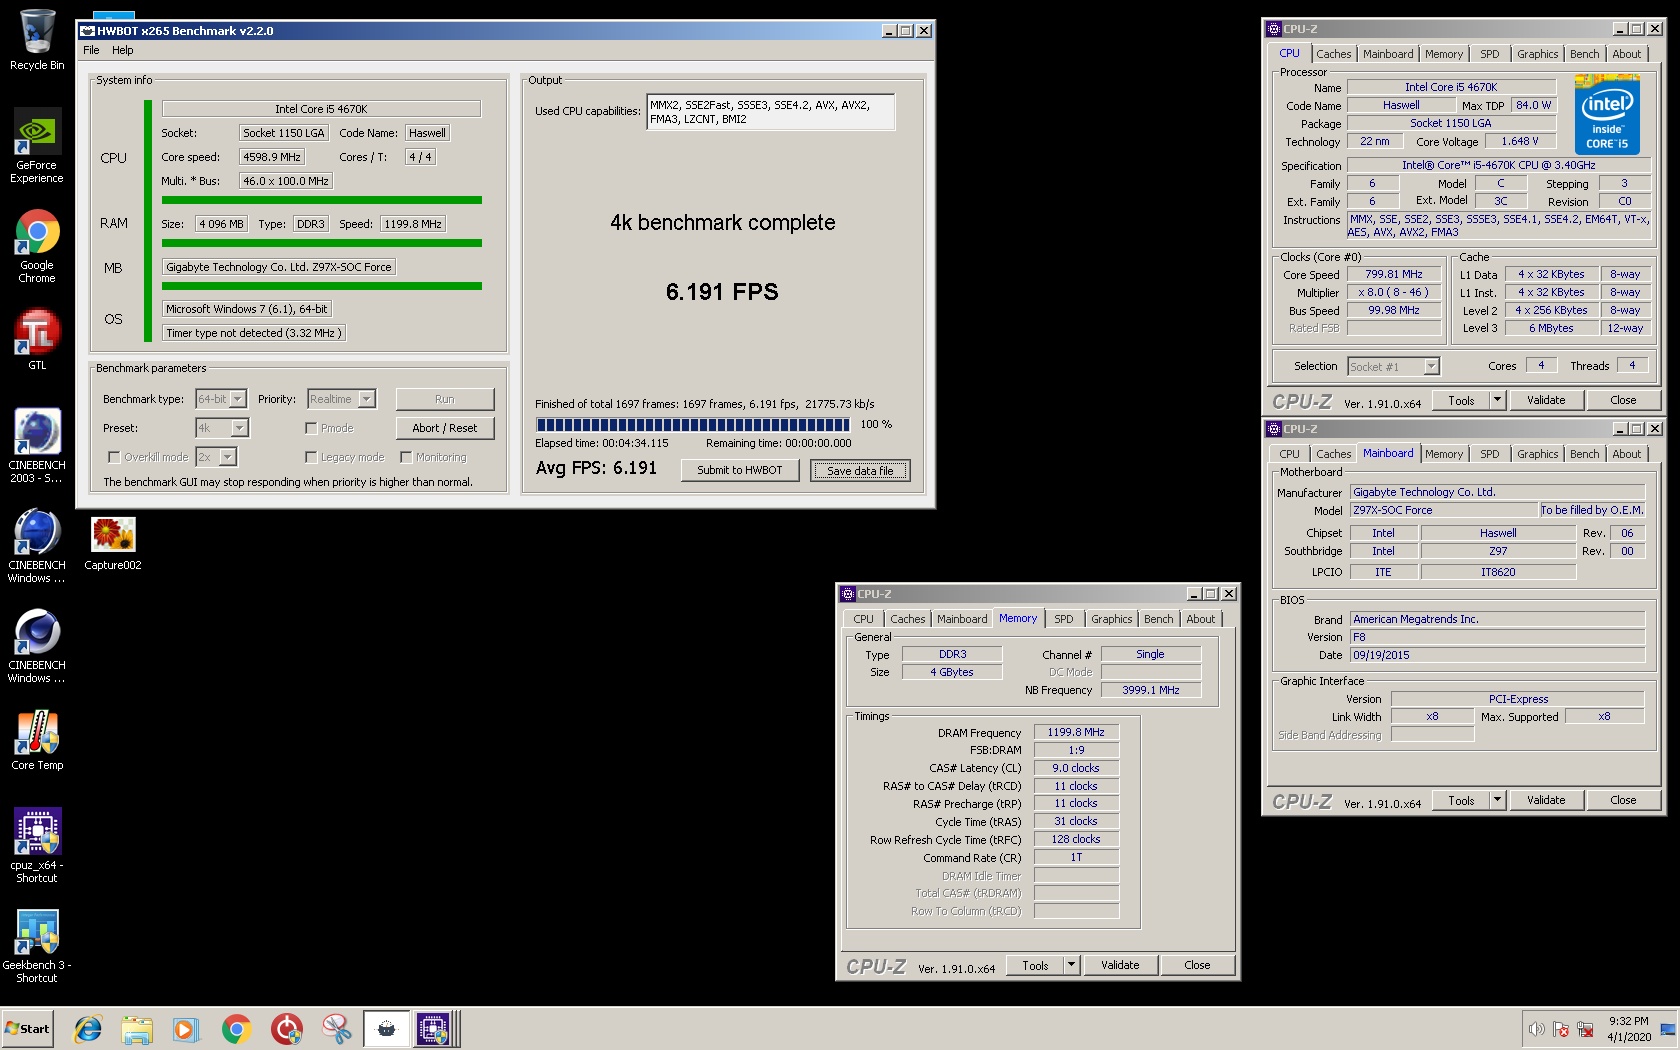Open Windows Explorer folder taskbar icon
This screenshot has width=1680, height=1050.
[137, 1029]
